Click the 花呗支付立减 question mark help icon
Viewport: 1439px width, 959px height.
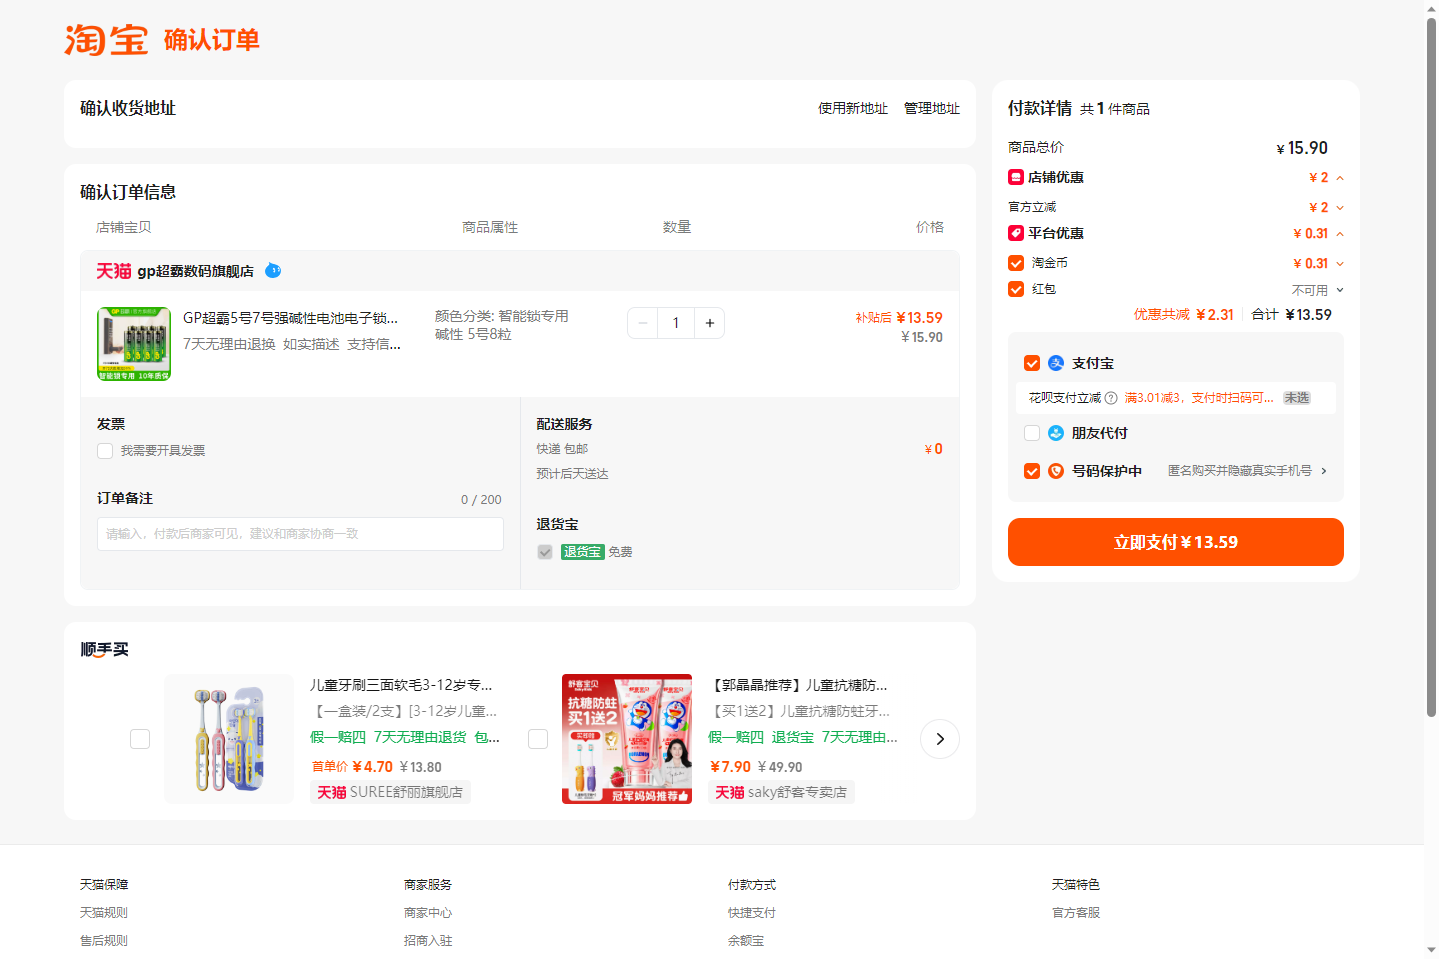1111,398
